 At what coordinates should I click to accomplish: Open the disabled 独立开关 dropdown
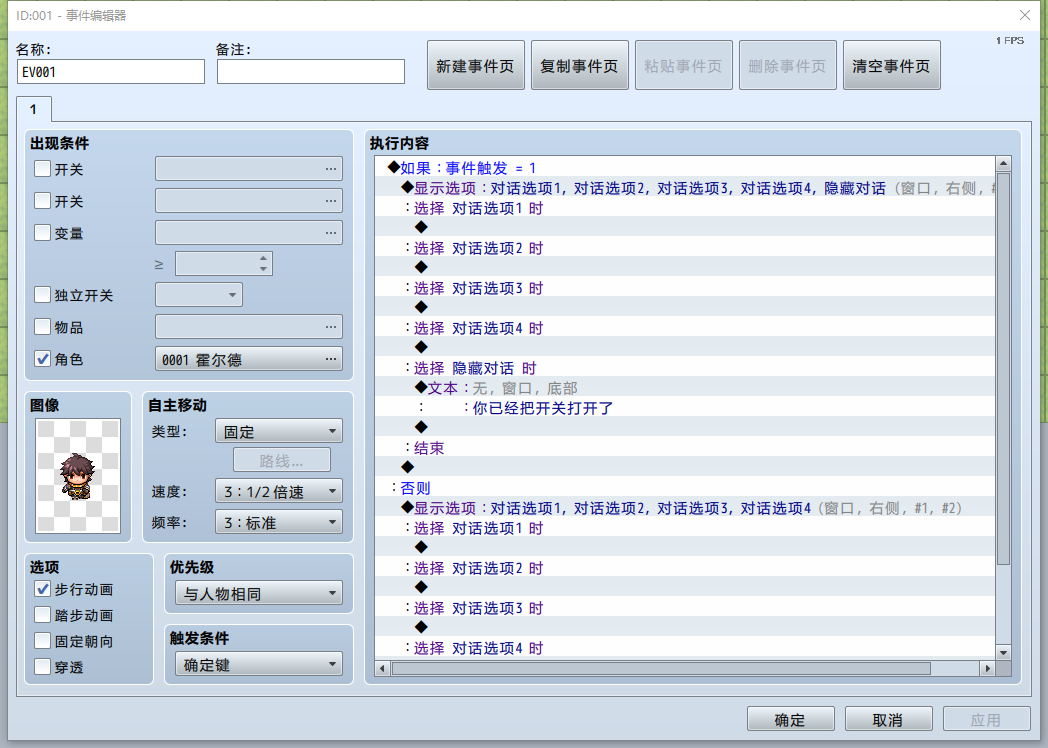(199, 295)
